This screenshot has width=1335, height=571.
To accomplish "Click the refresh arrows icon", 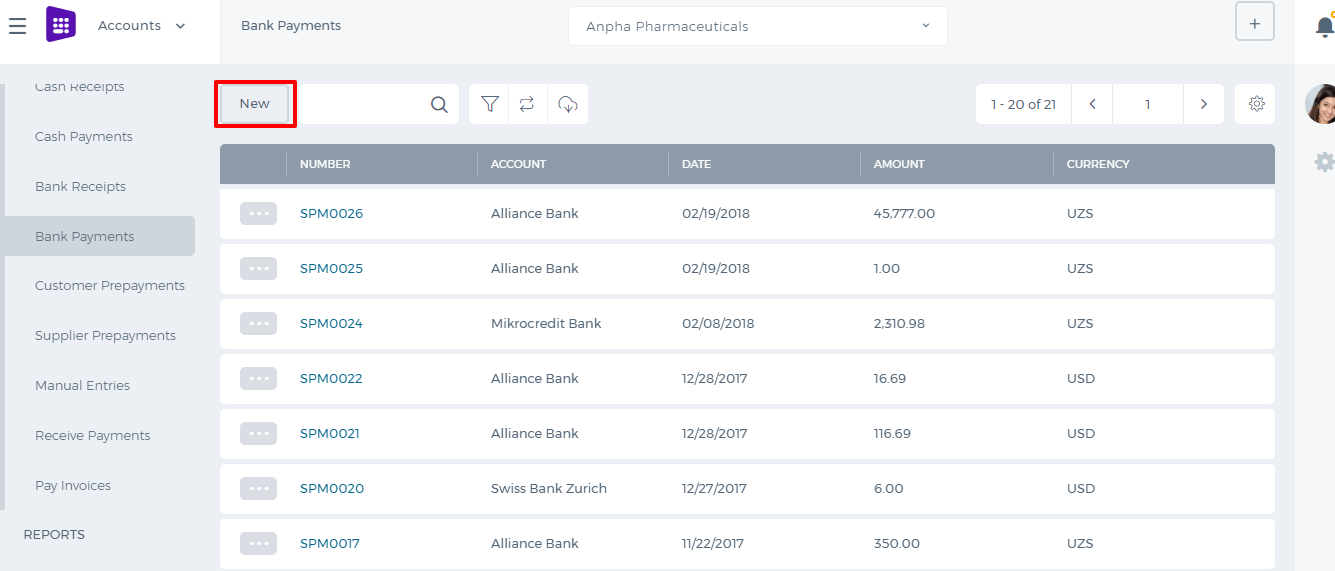I will pos(527,104).
